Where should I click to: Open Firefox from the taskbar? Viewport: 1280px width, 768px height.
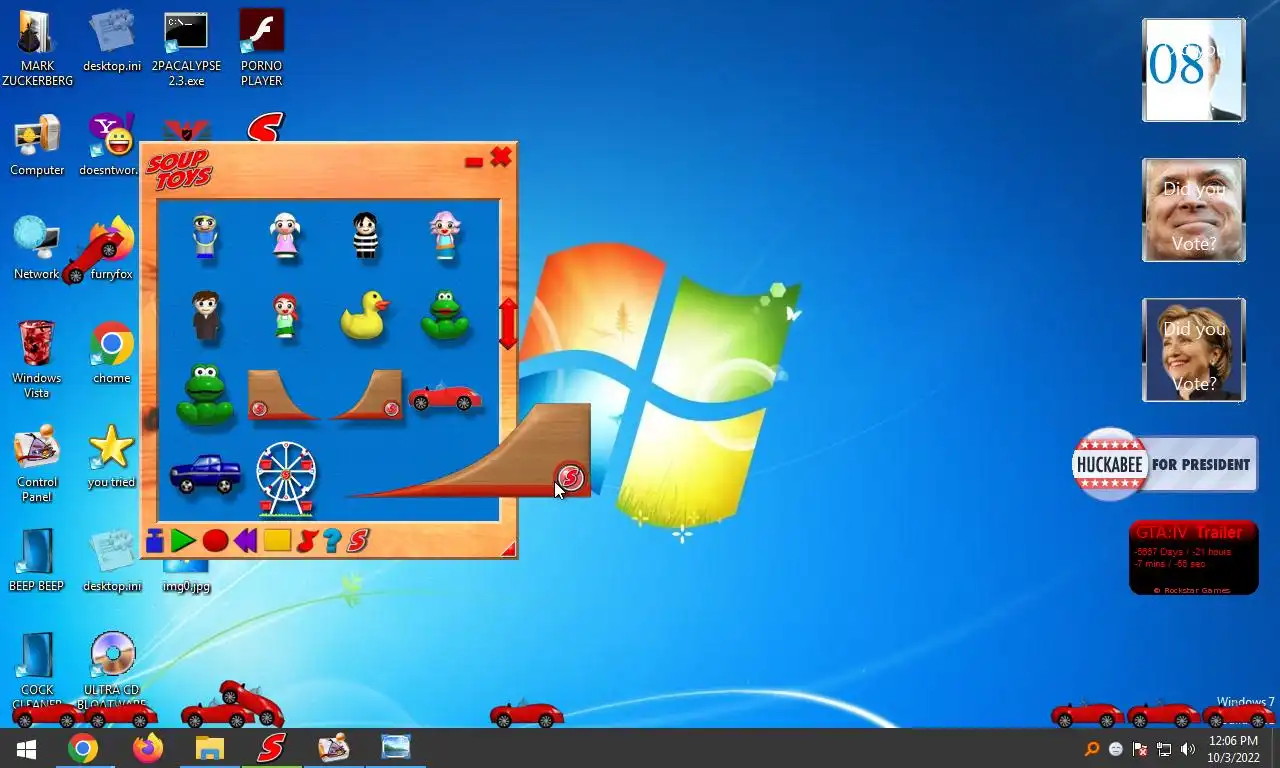[147, 748]
